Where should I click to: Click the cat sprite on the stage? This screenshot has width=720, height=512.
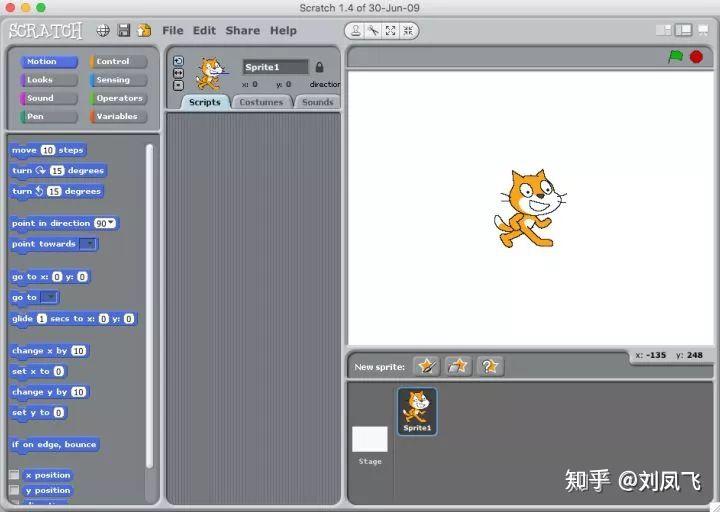[529, 209]
